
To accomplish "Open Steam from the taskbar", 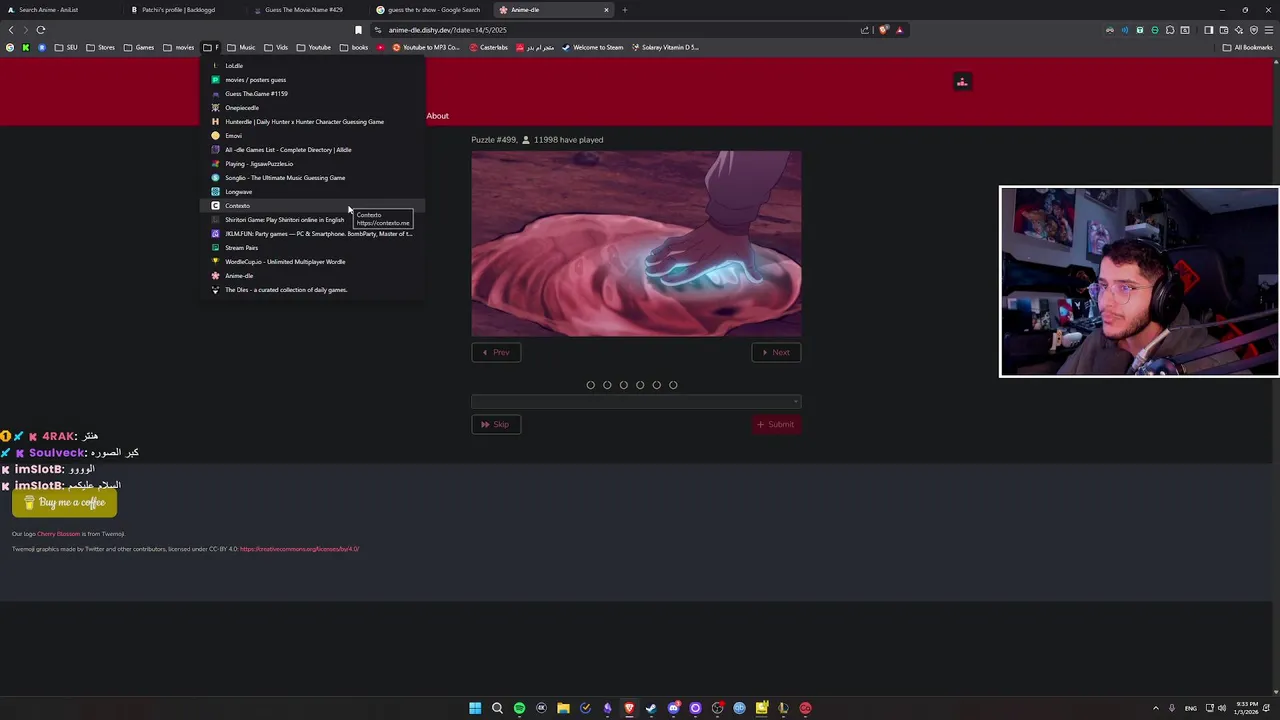I will [x=651, y=708].
